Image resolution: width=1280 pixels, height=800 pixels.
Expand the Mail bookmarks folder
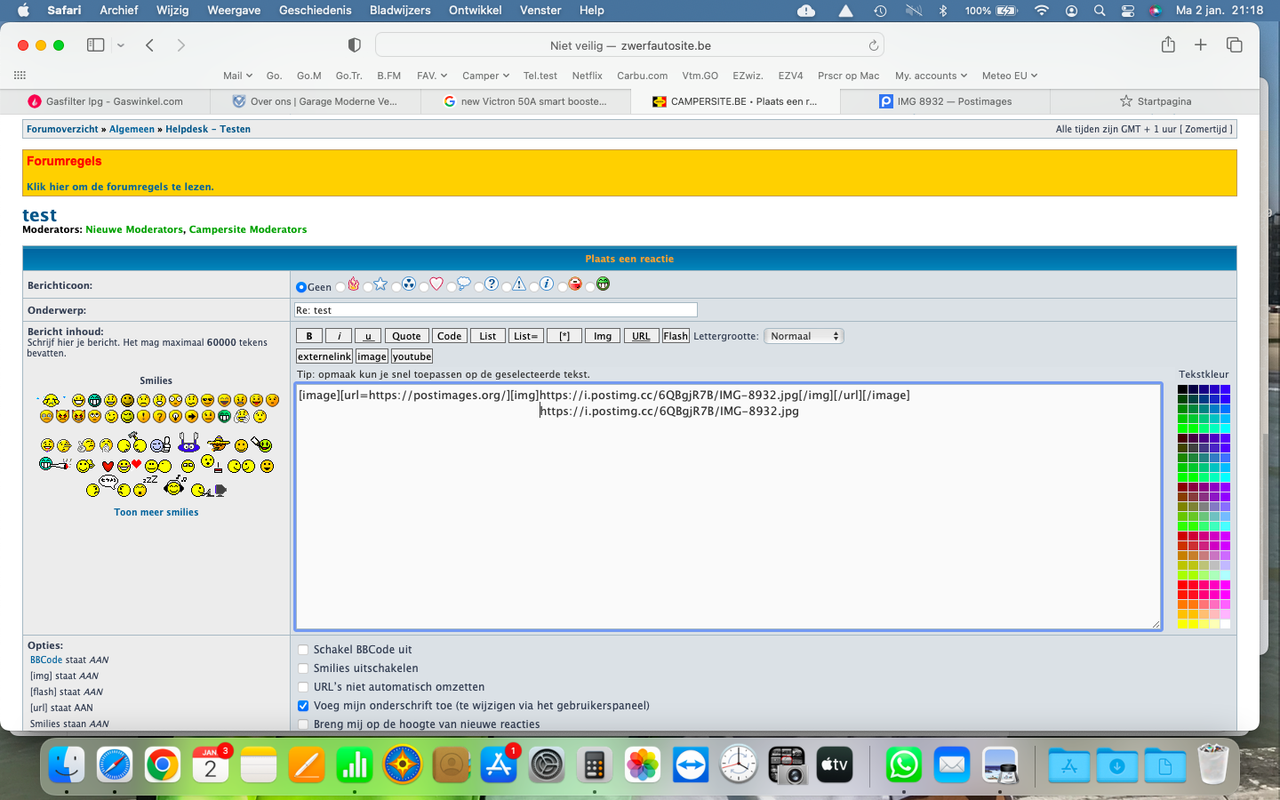tap(238, 75)
